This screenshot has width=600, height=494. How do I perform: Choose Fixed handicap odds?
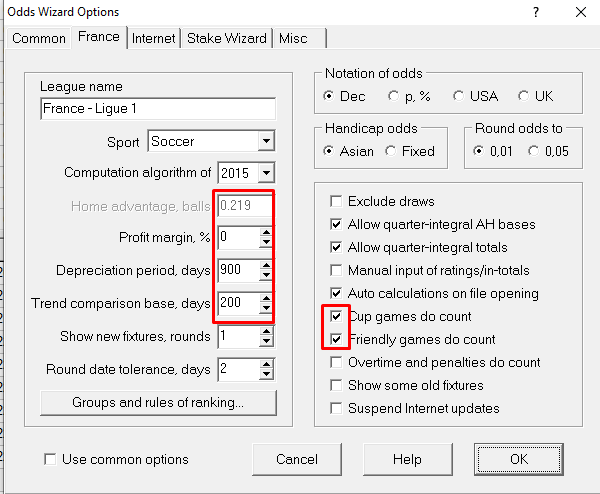389,151
